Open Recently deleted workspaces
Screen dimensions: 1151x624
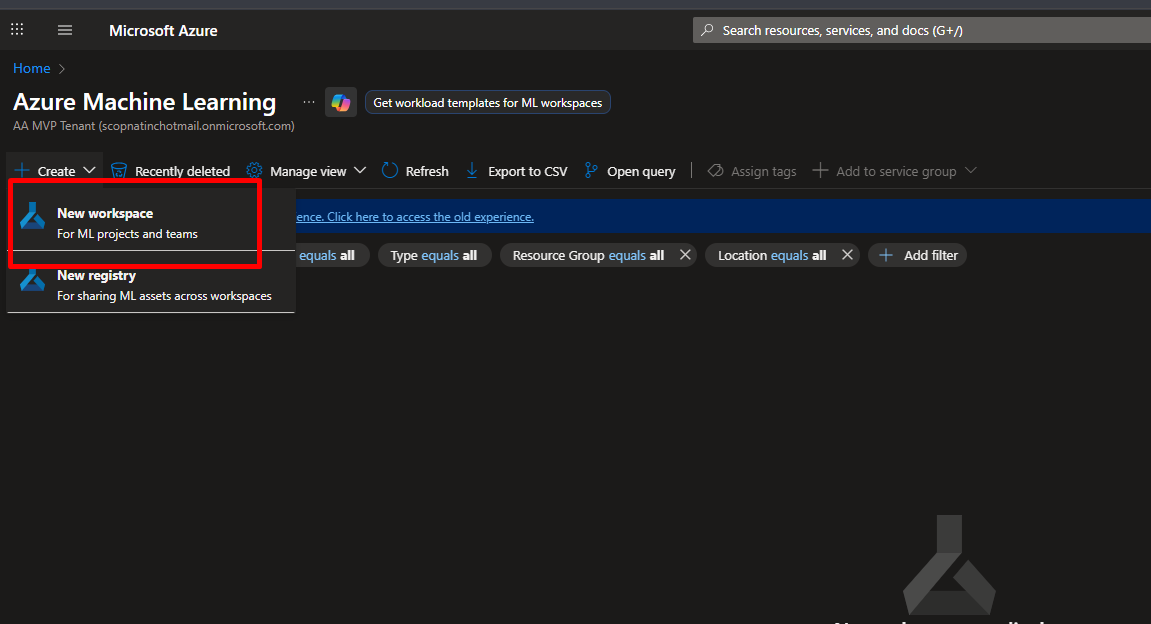(170, 171)
